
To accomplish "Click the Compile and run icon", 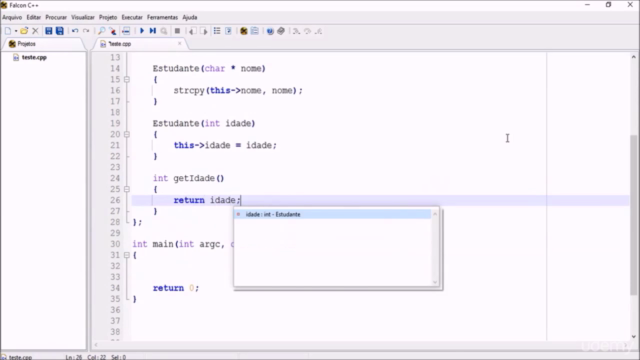I will 153,31.
